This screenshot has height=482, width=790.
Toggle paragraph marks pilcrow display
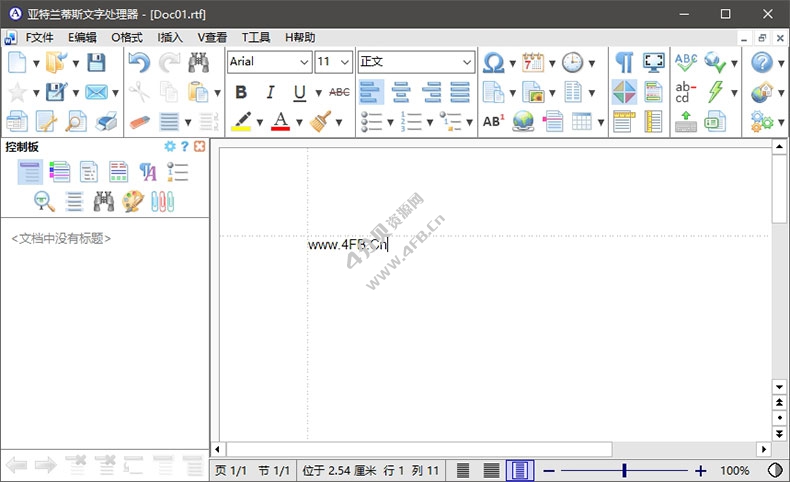pos(624,62)
